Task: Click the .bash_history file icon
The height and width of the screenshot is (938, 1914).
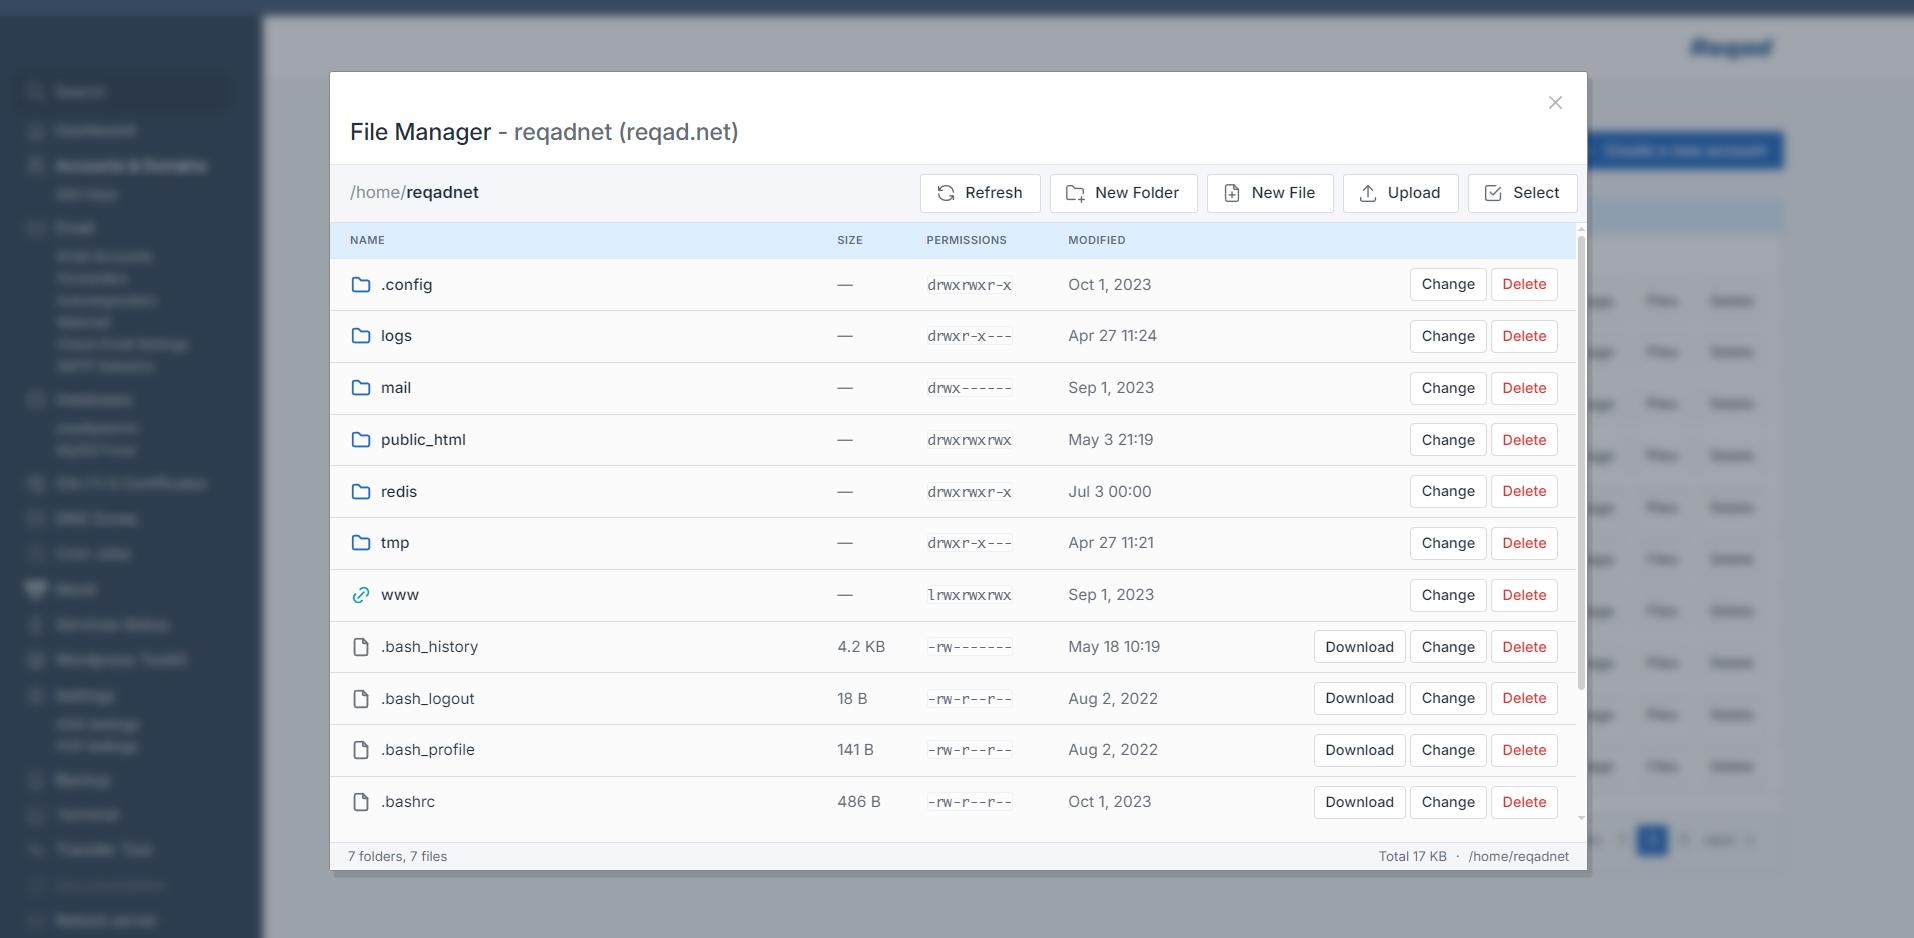Action: pyautogui.click(x=361, y=647)
